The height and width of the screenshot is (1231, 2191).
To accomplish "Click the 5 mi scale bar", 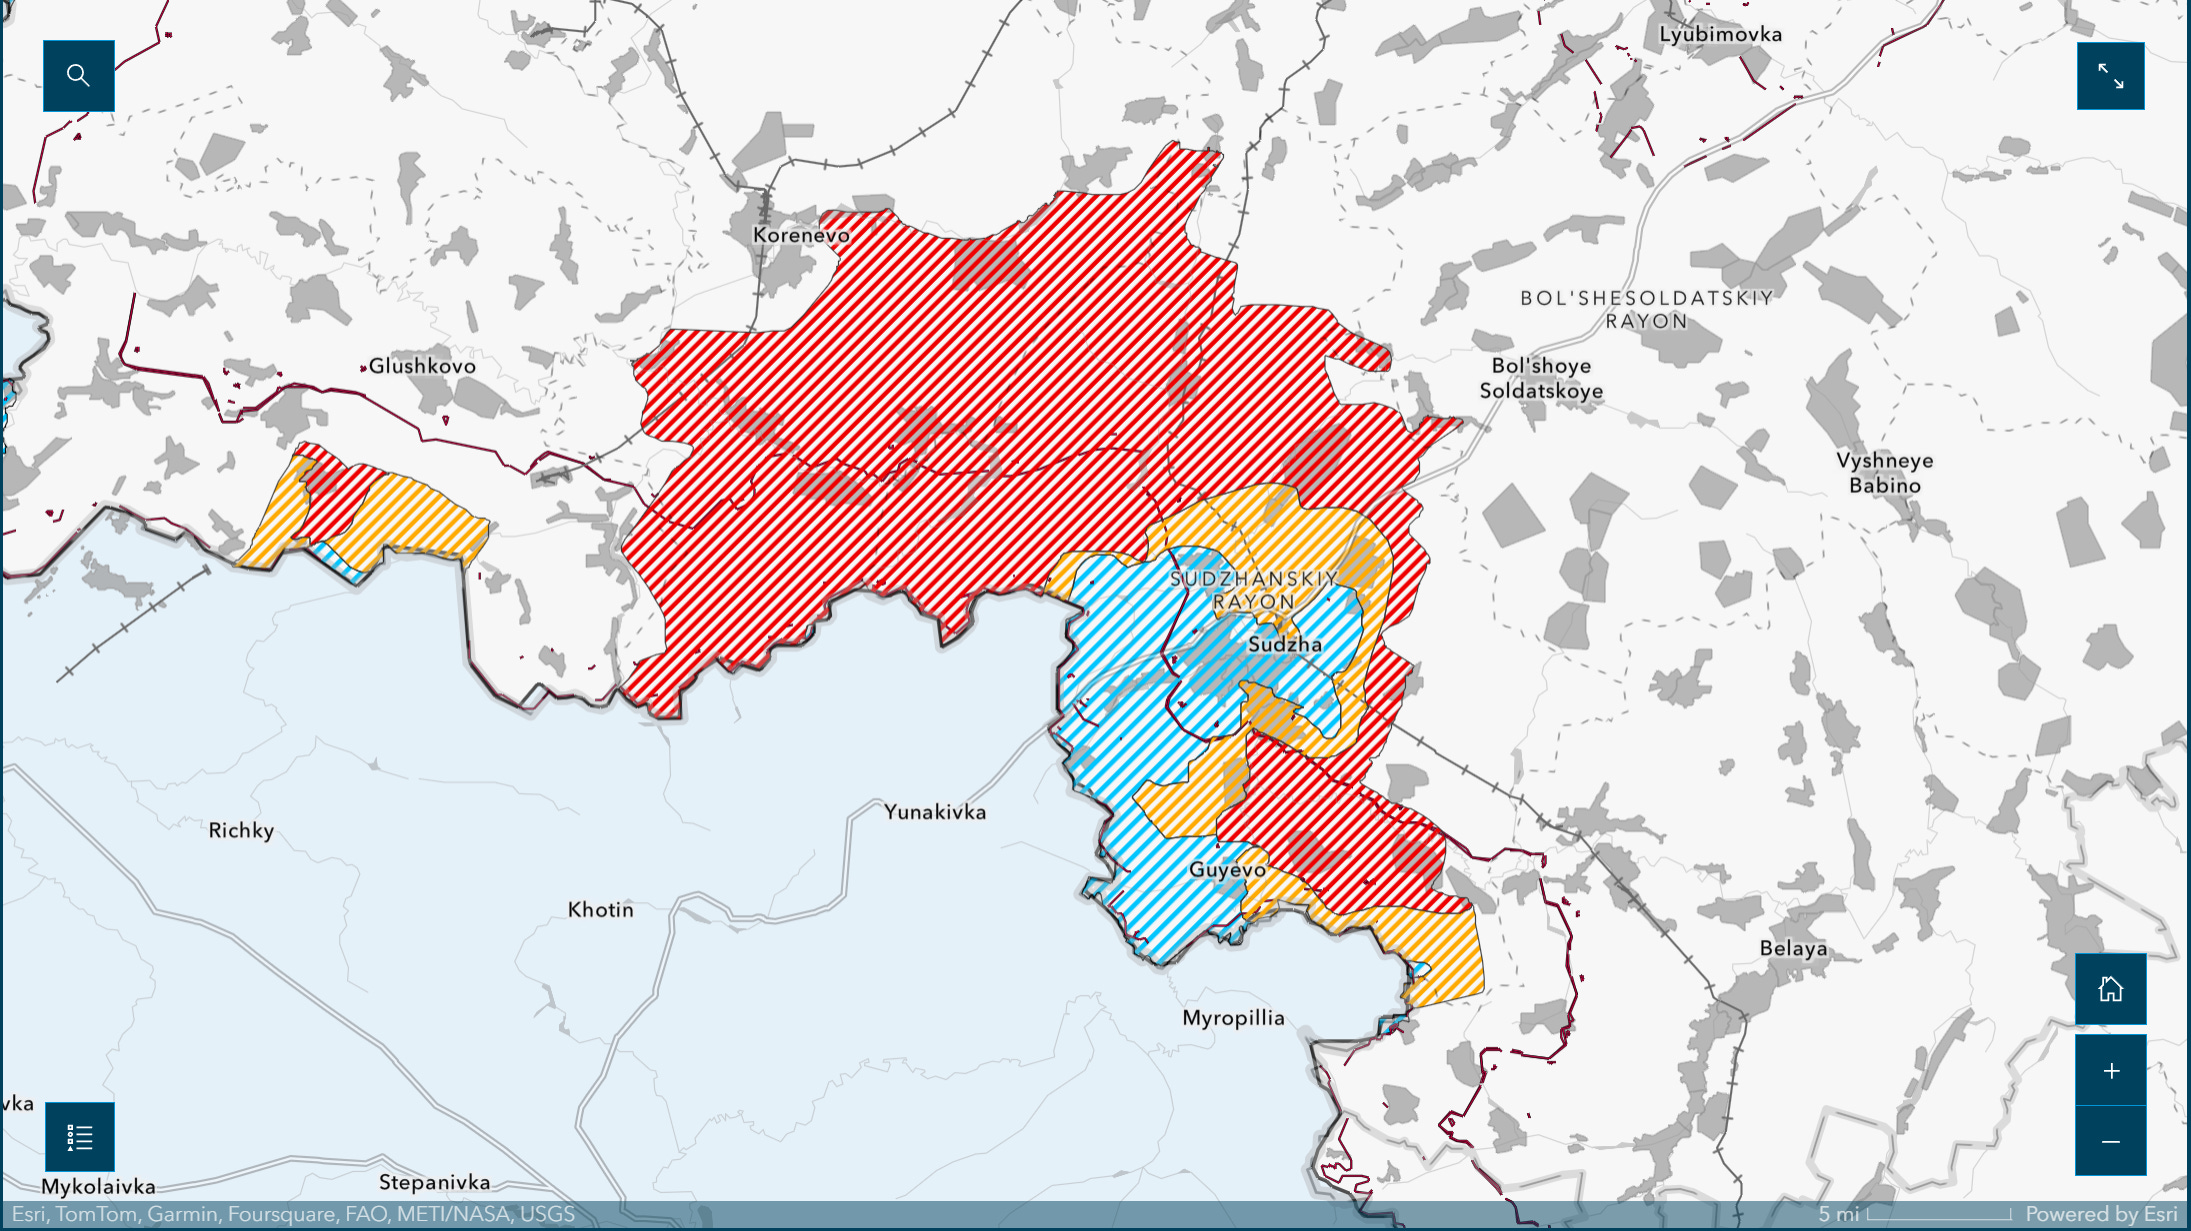I will coord(1915,1214).
